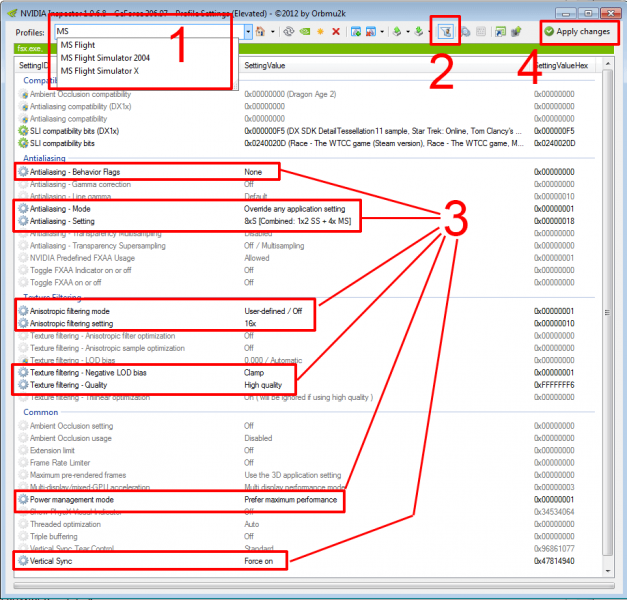Toggle the show customized settings only filter

445,31
